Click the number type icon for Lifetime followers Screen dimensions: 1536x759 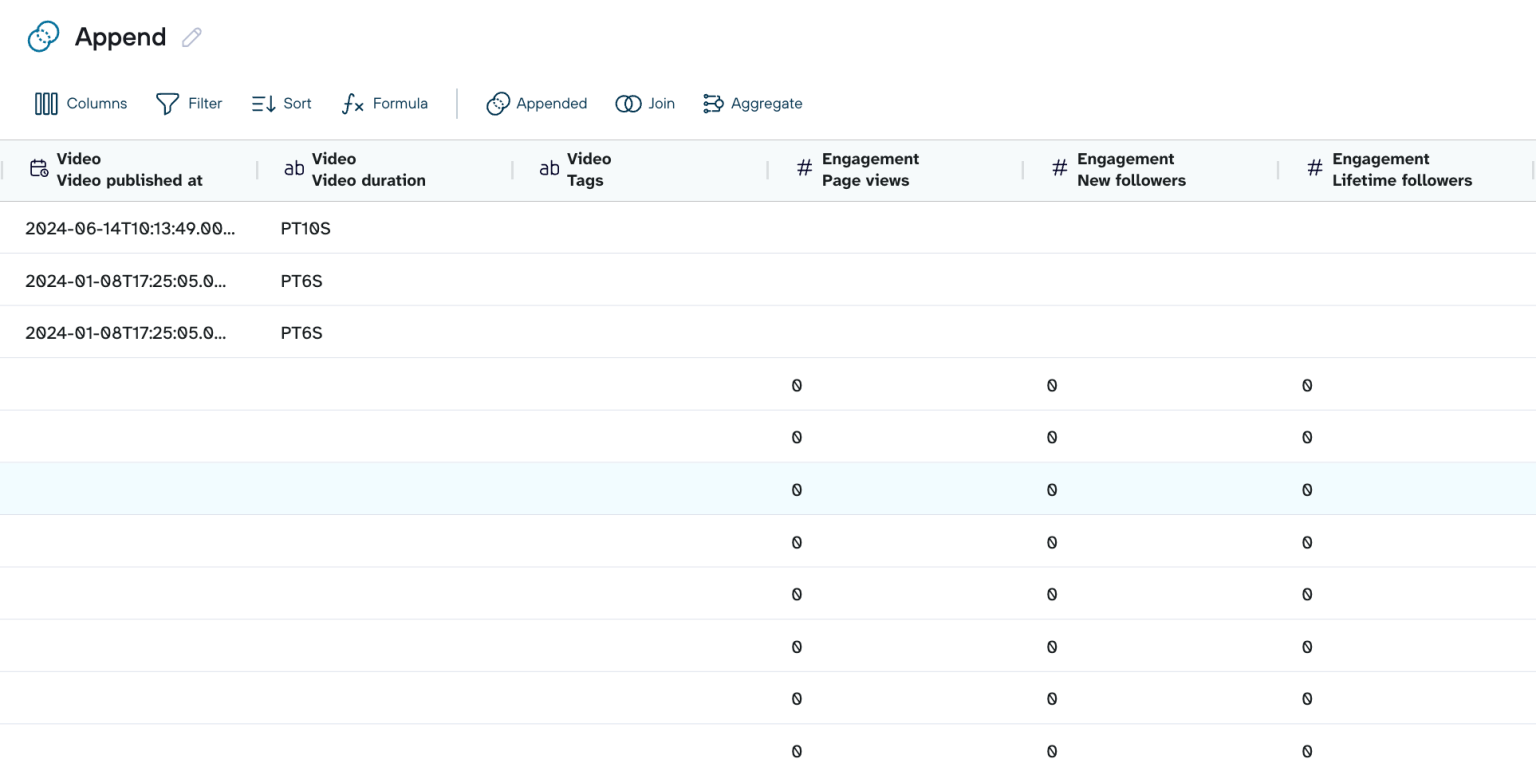[1315, 169]
